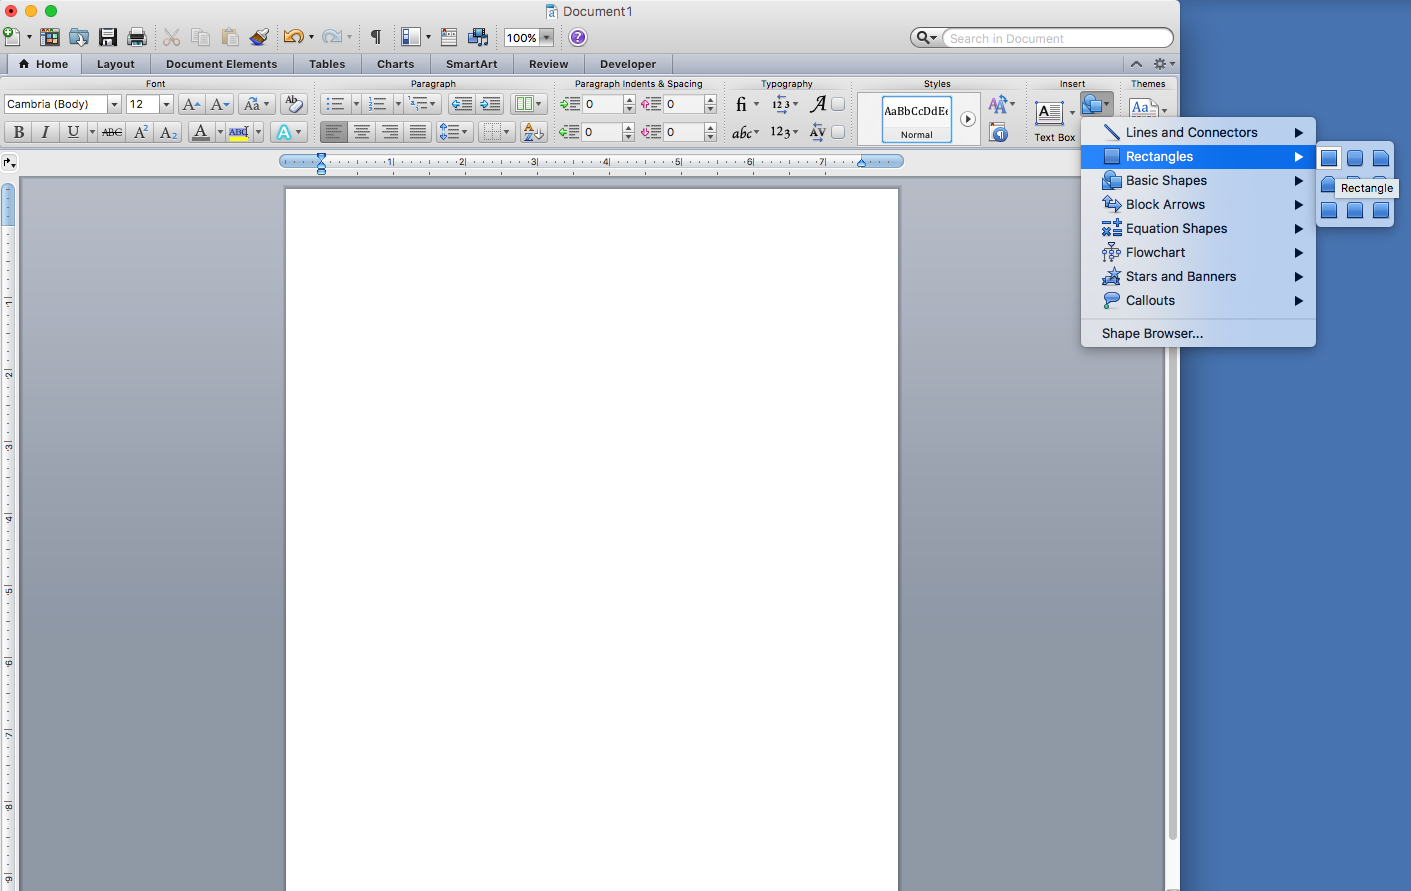
Task: Toggle Underline formatting
Action: coord(72,132)
